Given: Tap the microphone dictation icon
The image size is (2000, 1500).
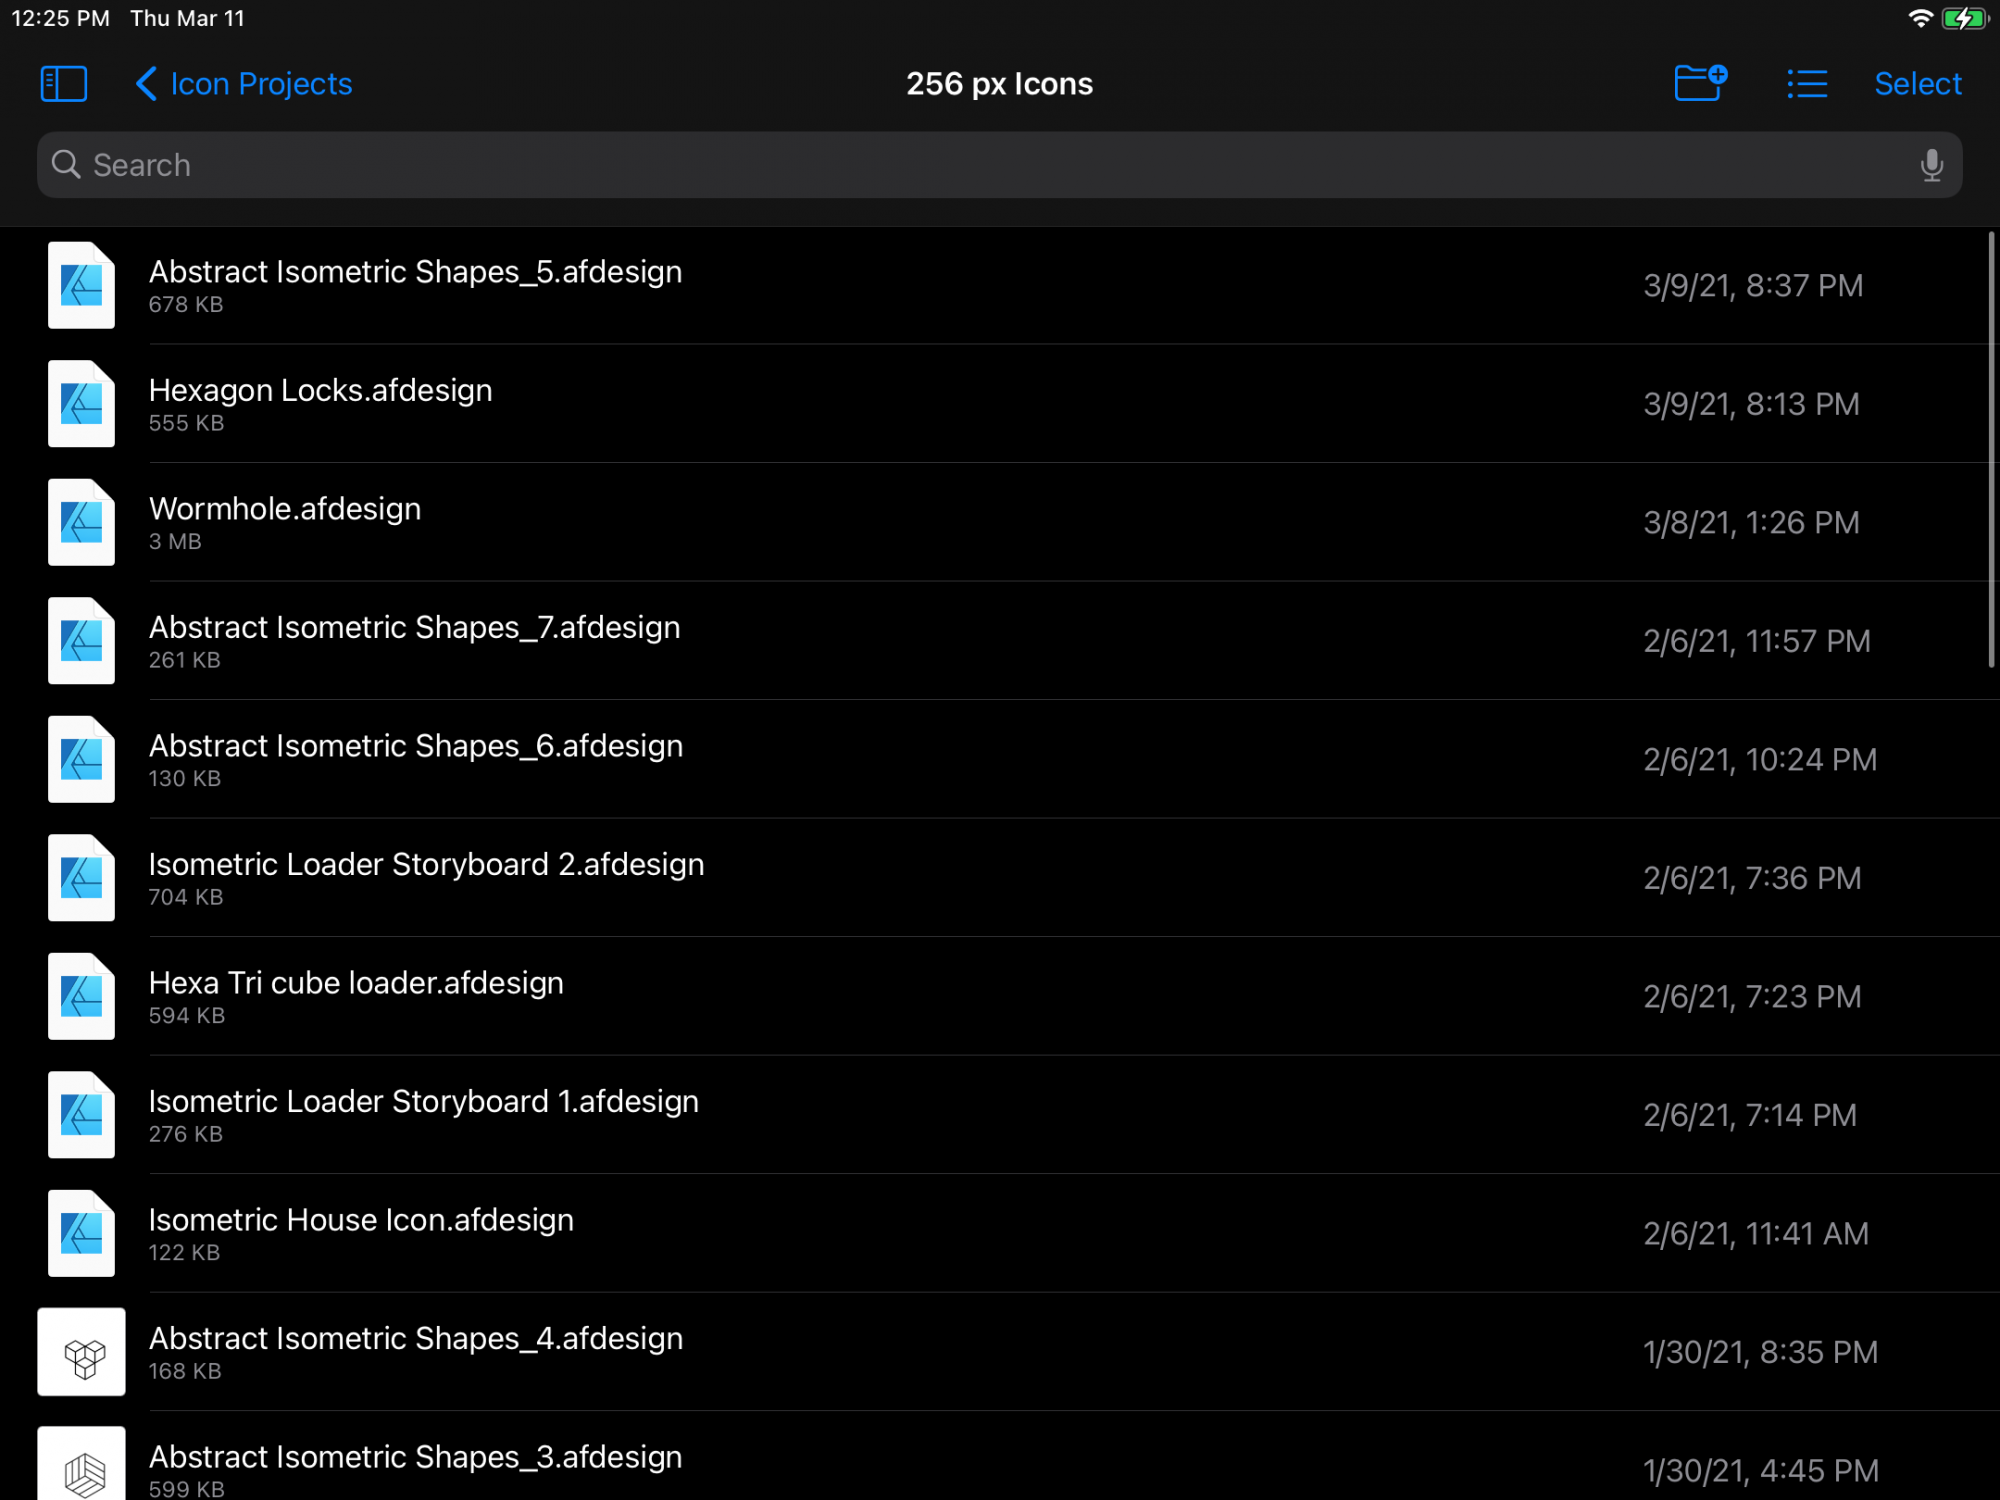Looking at the screenshot, I should (x=1931, y=165).
